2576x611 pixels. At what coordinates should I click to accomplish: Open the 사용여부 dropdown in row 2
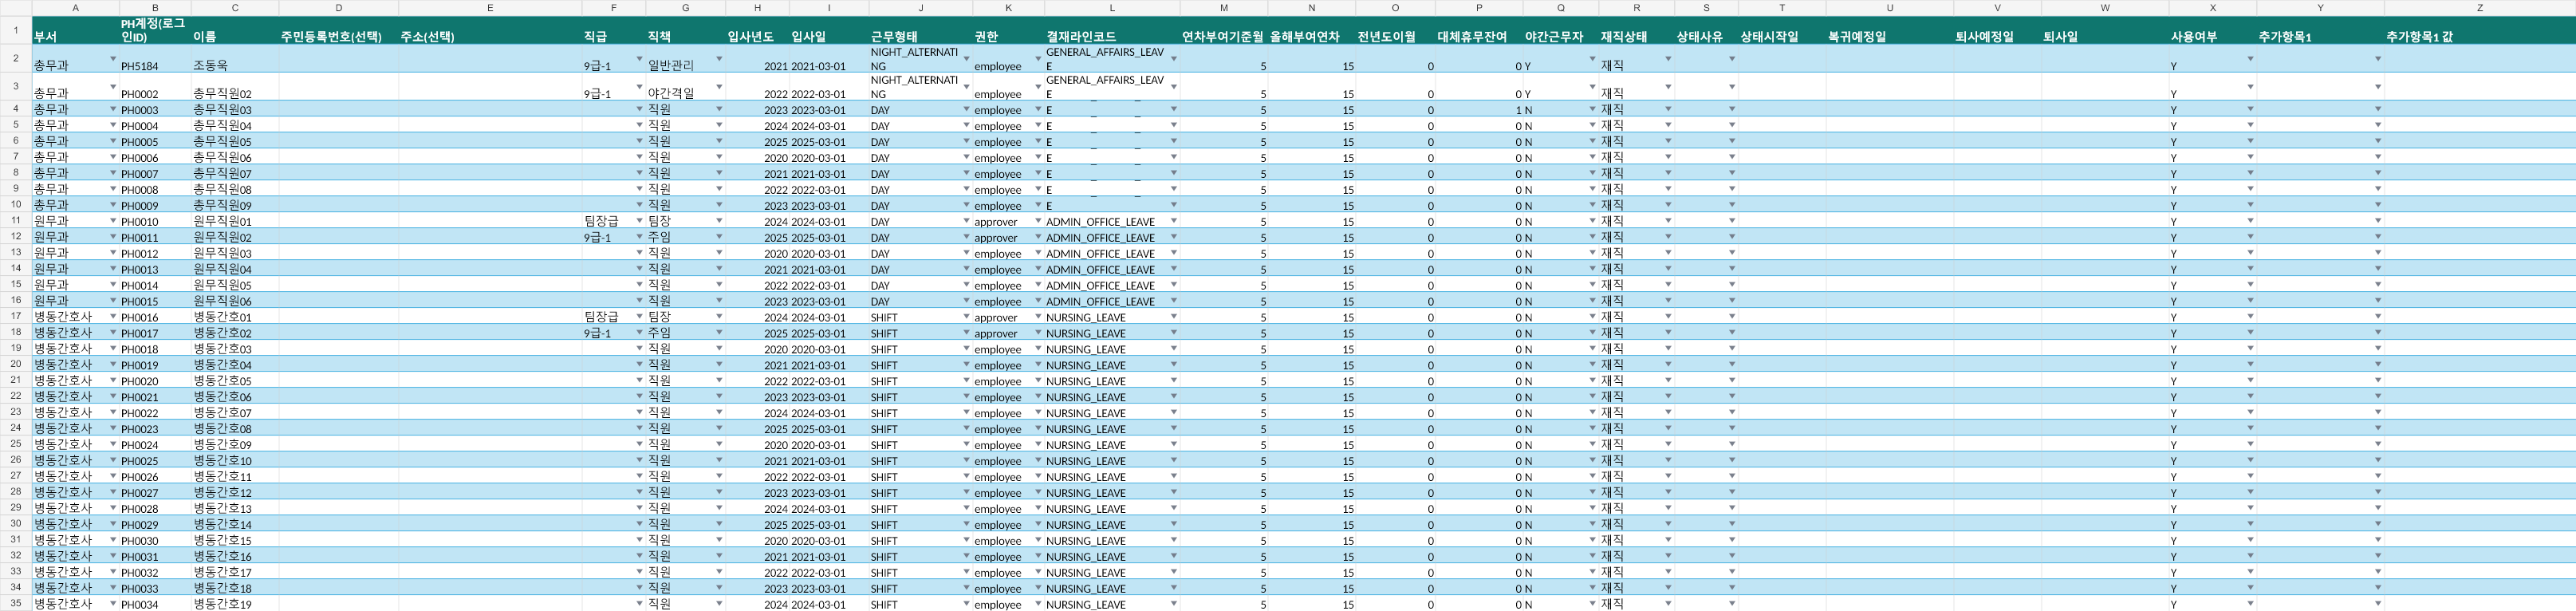pos(2250,59)
